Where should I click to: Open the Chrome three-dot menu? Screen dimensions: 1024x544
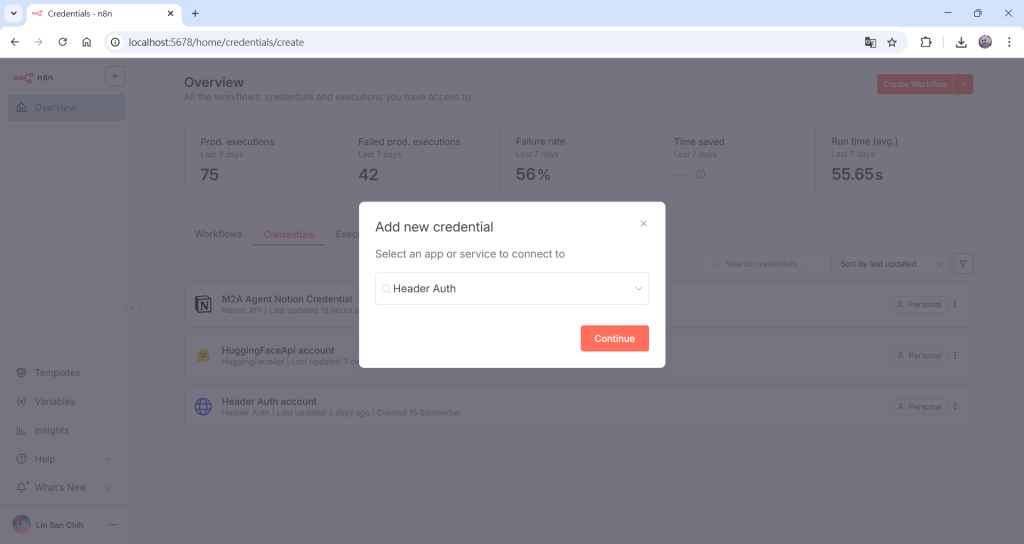[x=1009, y=42]
